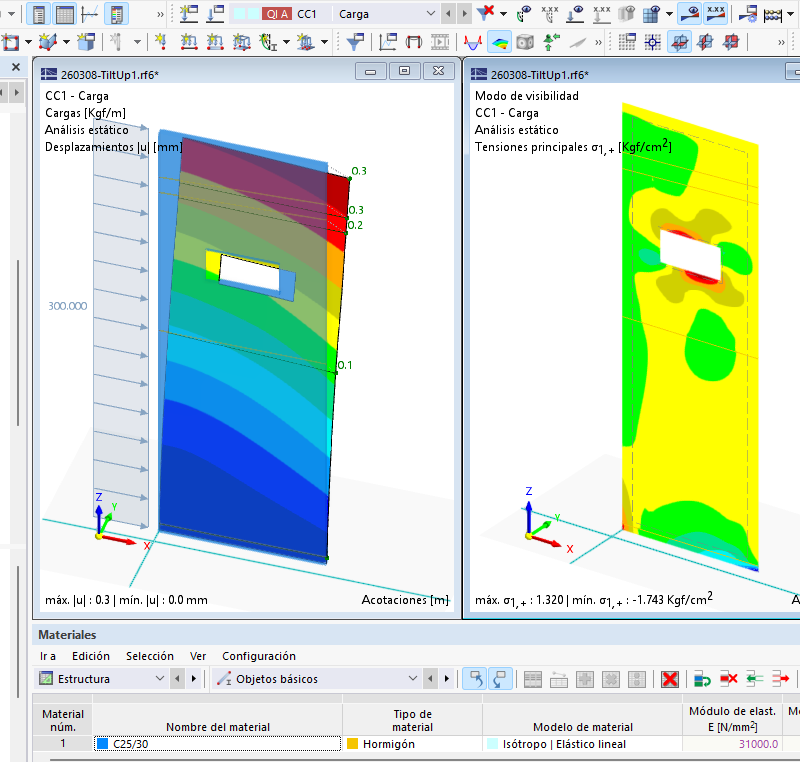800x762 pixels.
Task: Close the left navigator panel X
Action: [16, 67]
